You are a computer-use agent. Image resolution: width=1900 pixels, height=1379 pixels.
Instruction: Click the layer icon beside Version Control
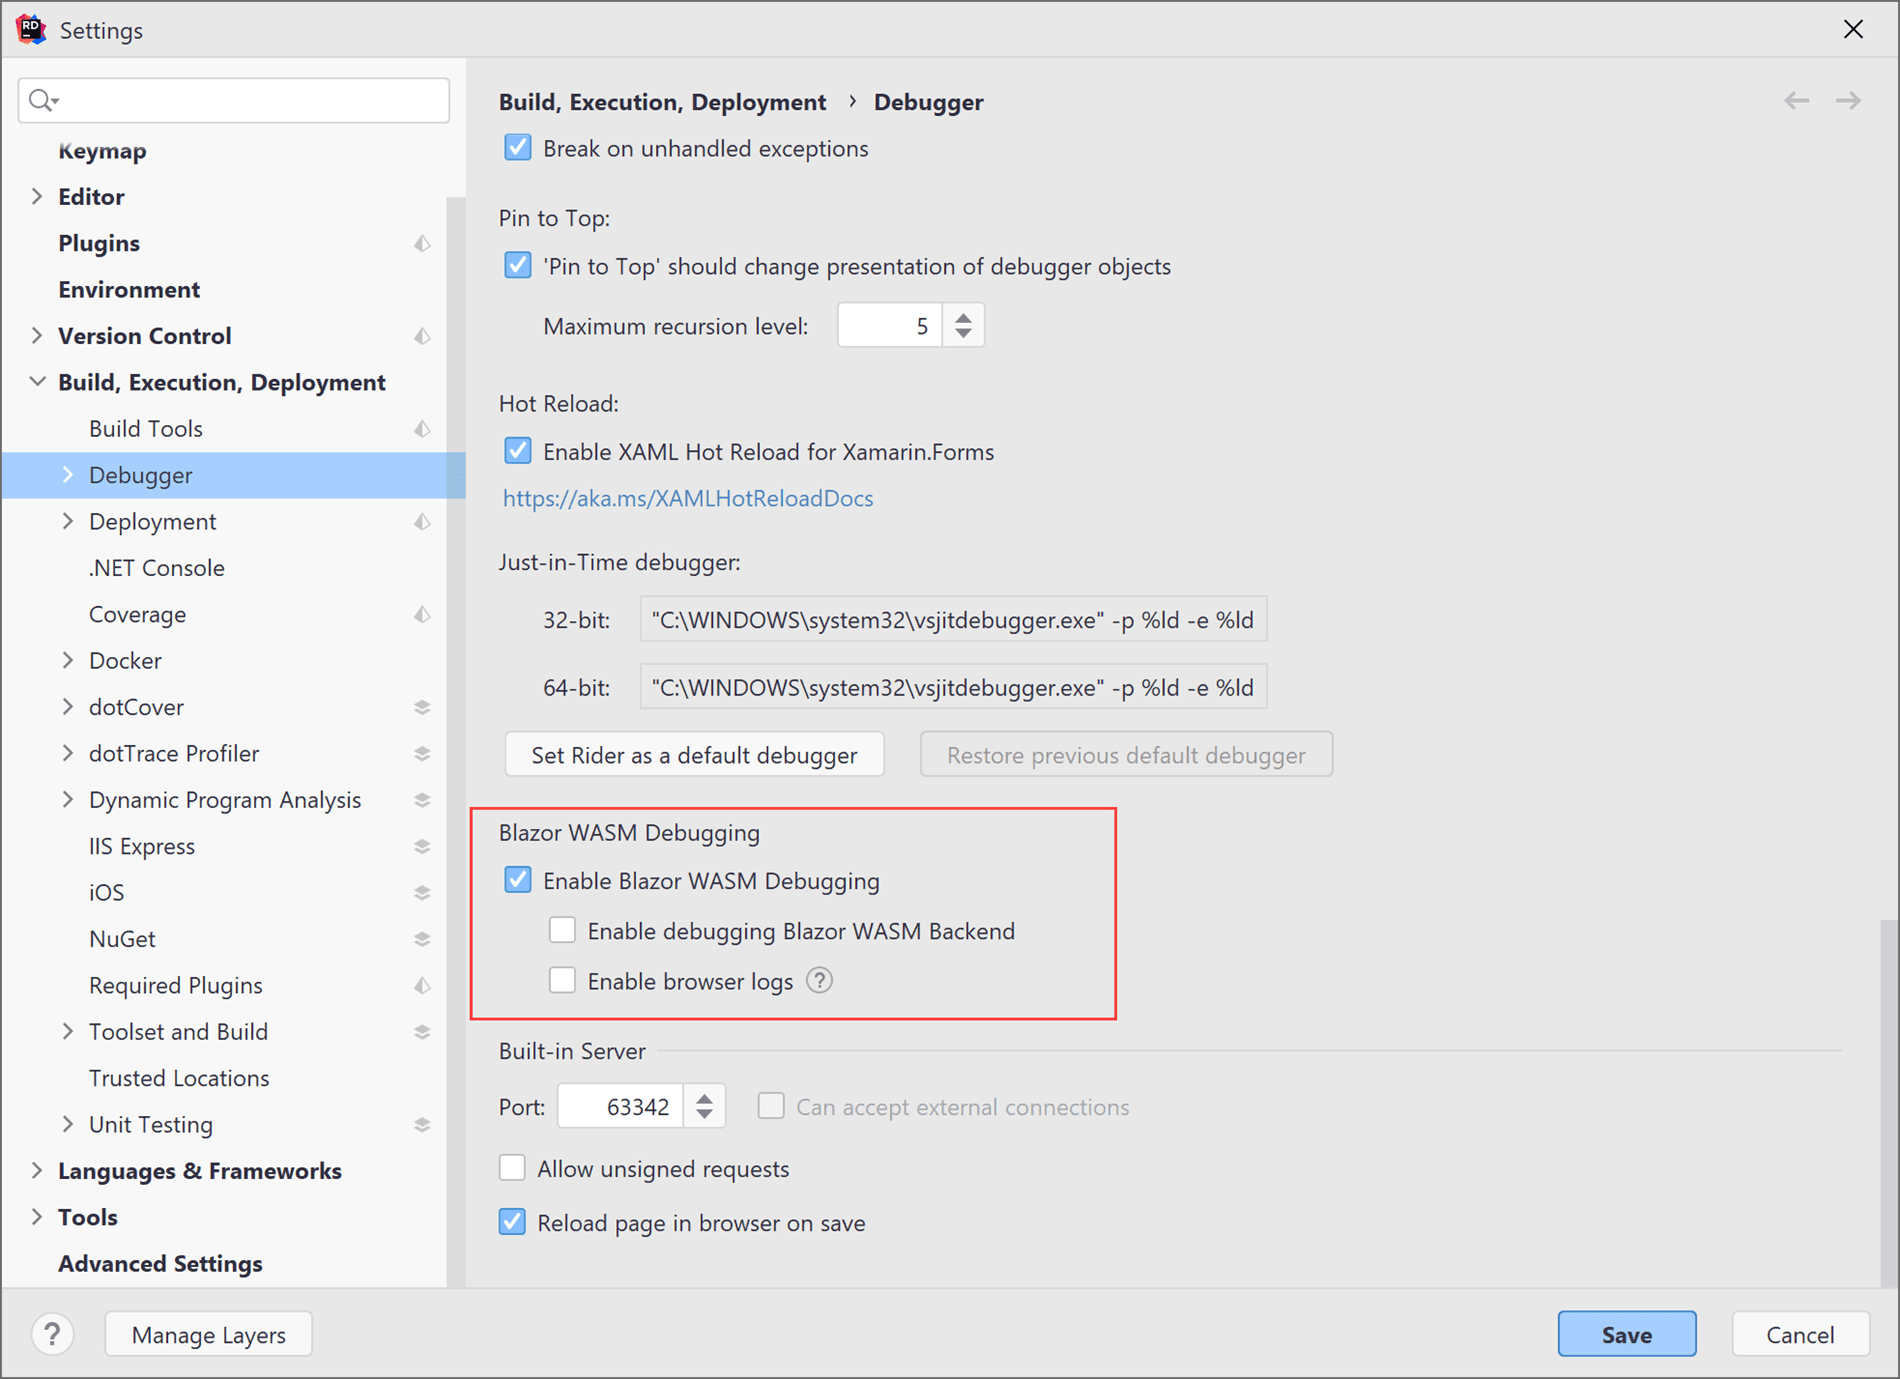(x=423, y=336)
